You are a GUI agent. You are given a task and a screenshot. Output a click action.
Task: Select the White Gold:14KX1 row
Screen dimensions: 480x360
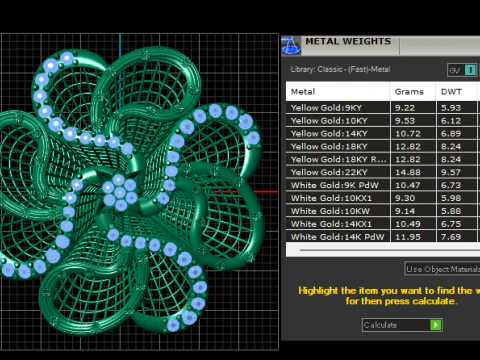383,224
